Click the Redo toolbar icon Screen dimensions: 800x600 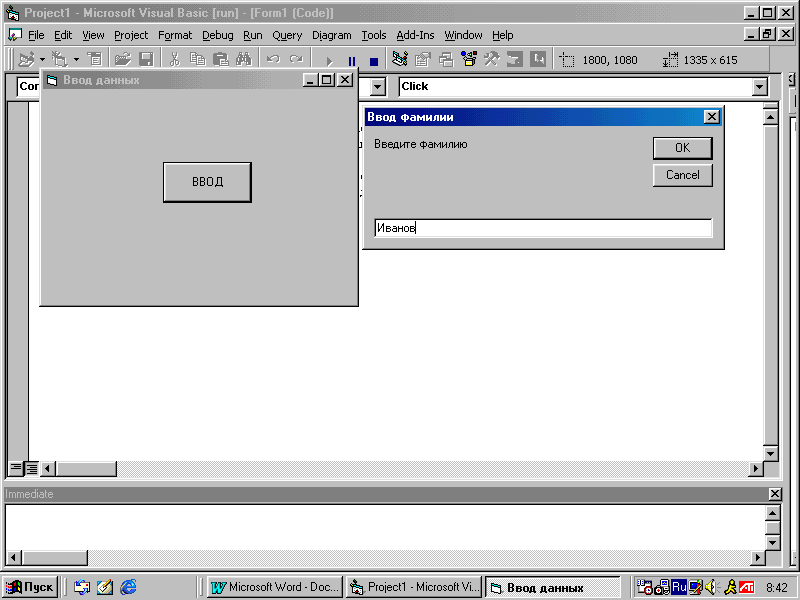(x=296, y=59)
